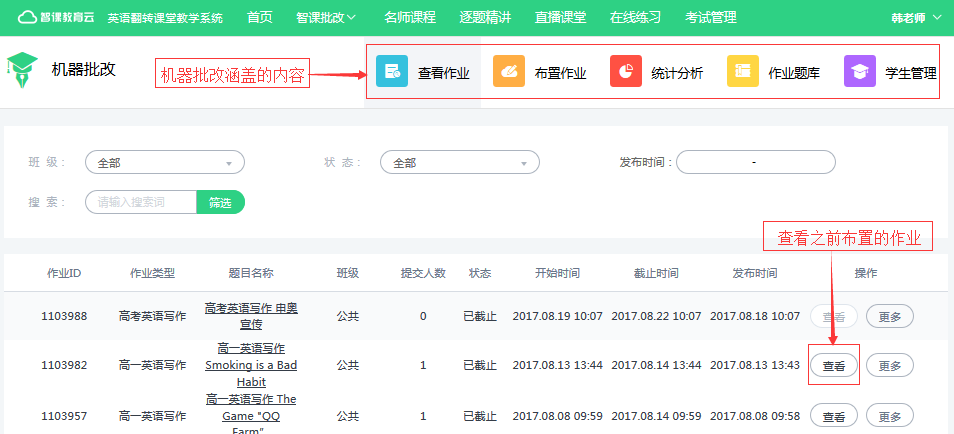Switch to the 统计分析 tab label
This screenshot has width=954, height=434.
click(x=677, y=74)
